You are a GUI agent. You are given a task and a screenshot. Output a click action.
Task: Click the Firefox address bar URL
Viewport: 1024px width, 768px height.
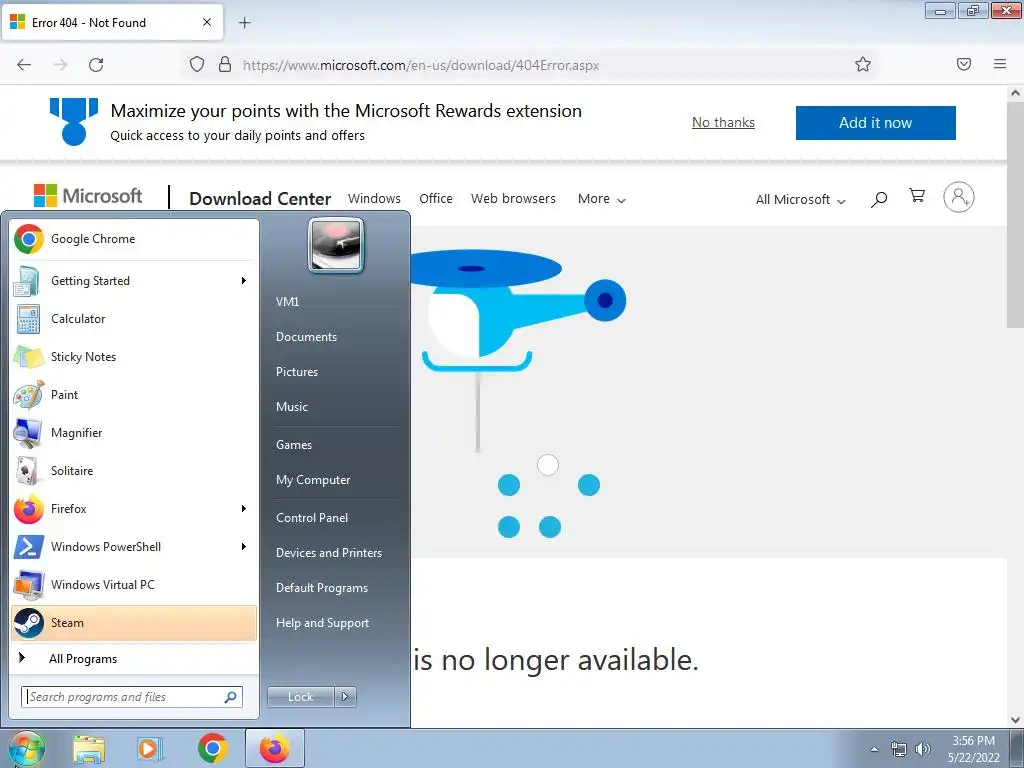[x=421, y=65]
